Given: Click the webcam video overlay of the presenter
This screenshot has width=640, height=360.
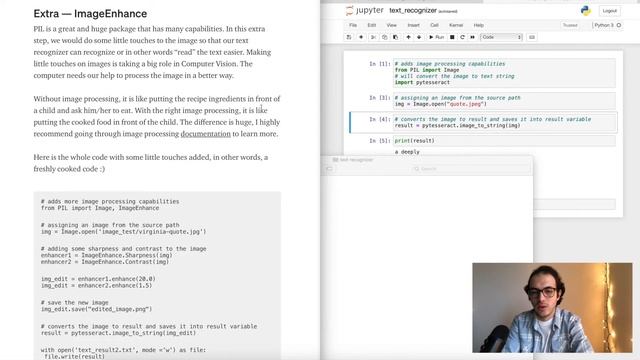Looking at the screenshot, I should pos(552,308).
